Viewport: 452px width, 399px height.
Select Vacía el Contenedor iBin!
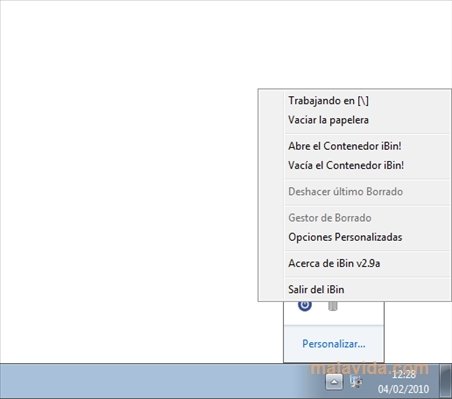(354, 165)
